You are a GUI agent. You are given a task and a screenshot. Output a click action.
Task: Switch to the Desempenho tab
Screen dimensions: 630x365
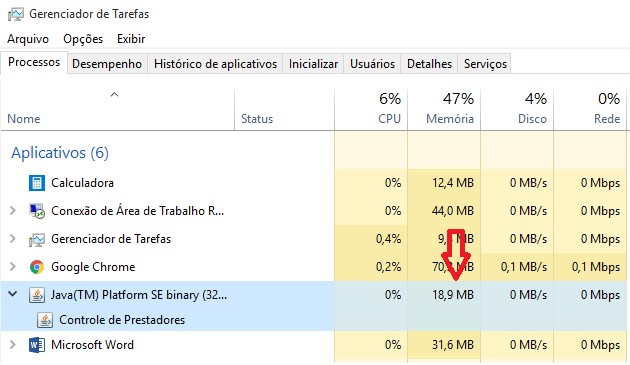pos(107,64)
